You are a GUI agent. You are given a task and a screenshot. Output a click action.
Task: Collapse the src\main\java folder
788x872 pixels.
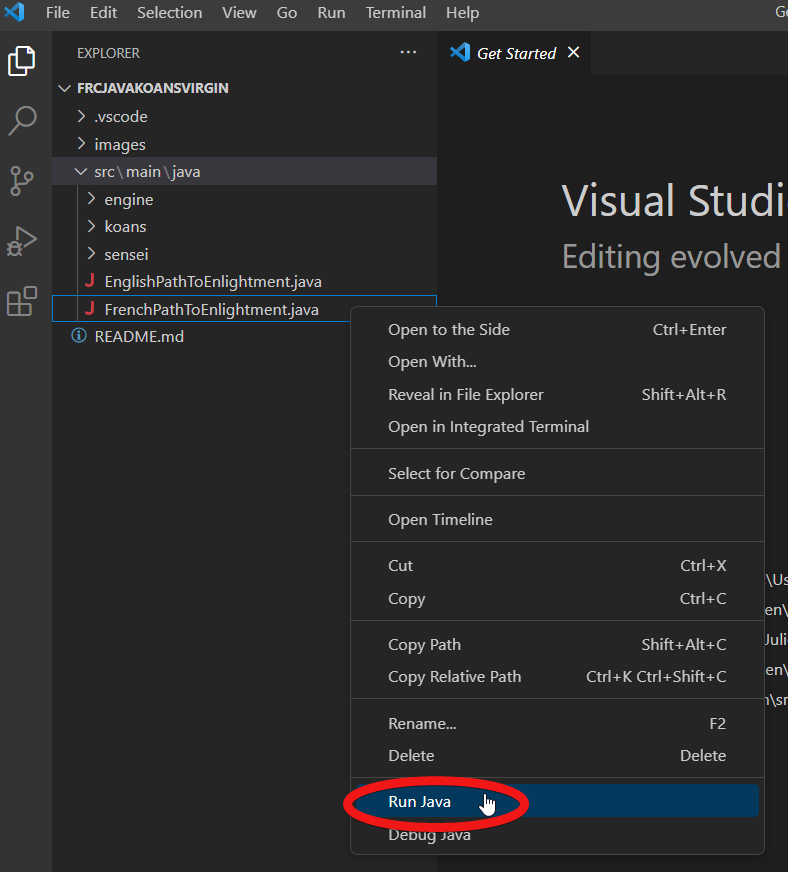point(81,171)
